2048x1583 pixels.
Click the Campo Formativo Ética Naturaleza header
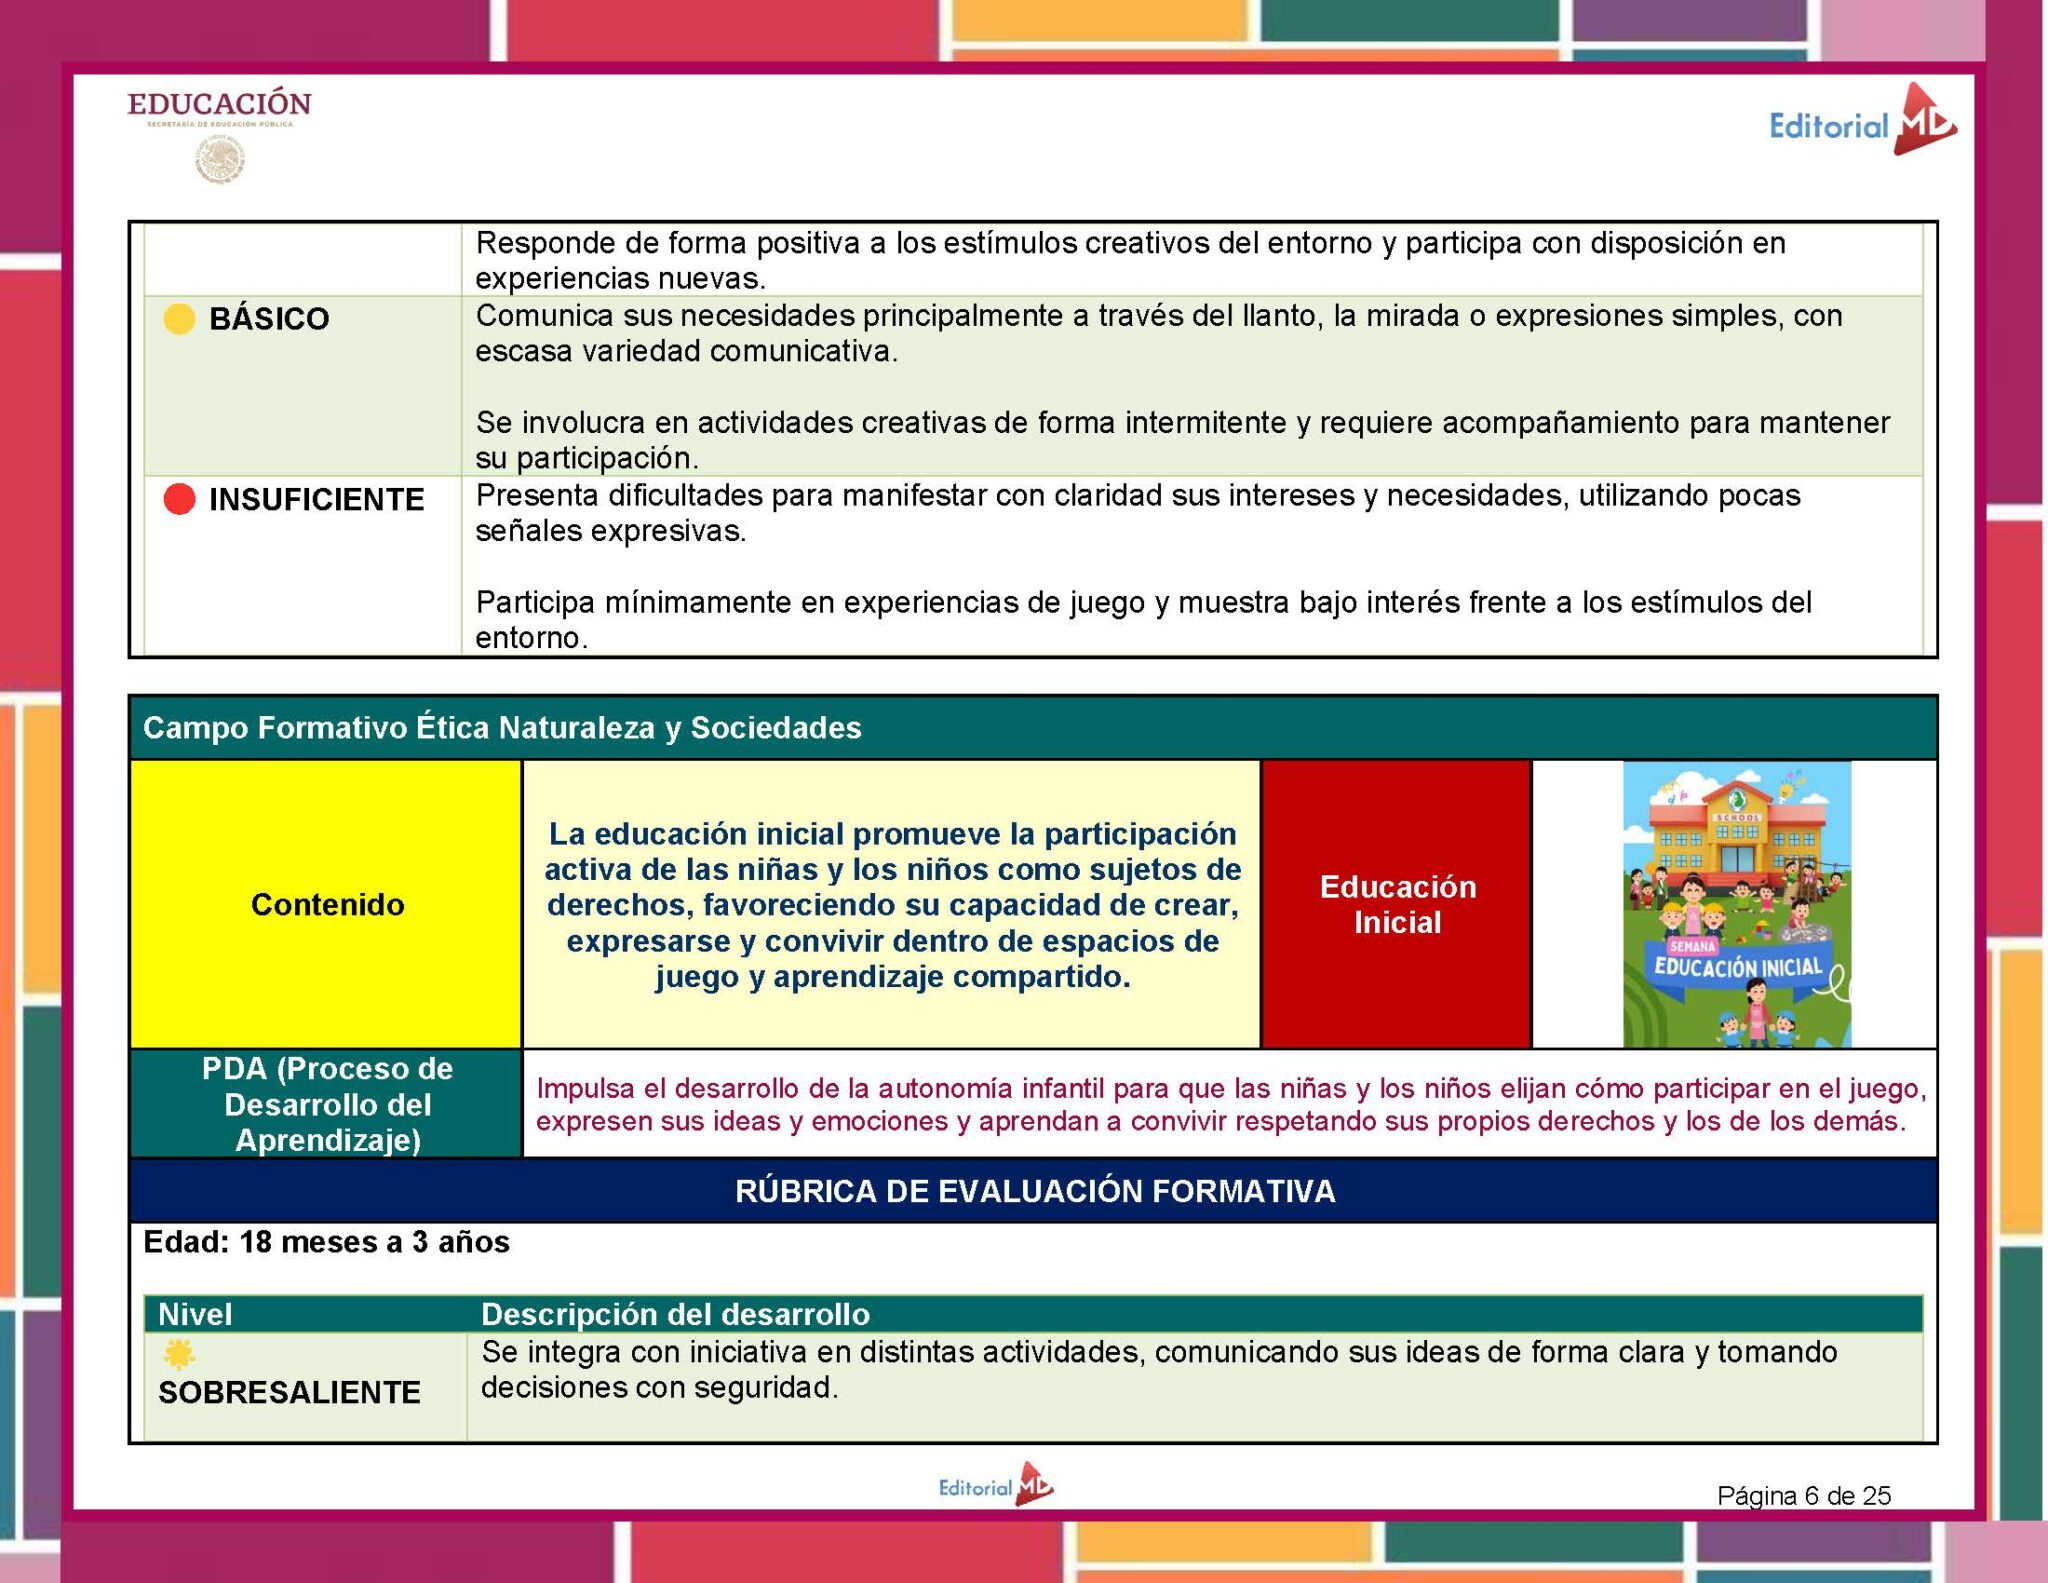(502, 728)
